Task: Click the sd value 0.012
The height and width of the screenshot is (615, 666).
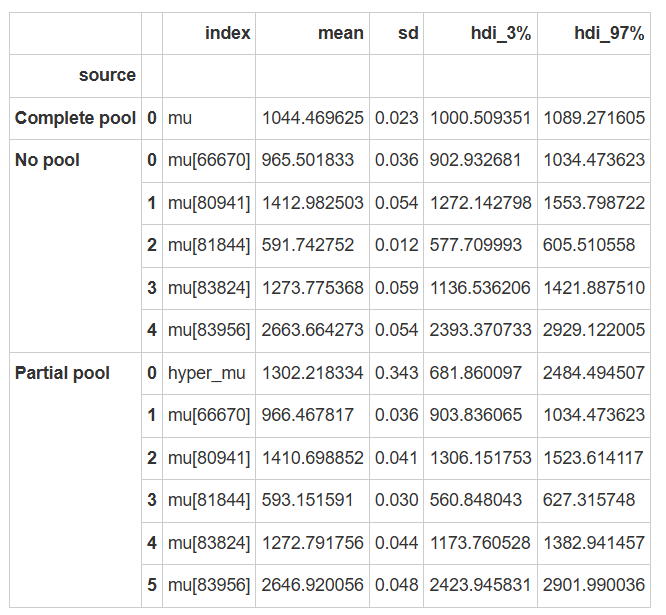Action: coord(397,245)
